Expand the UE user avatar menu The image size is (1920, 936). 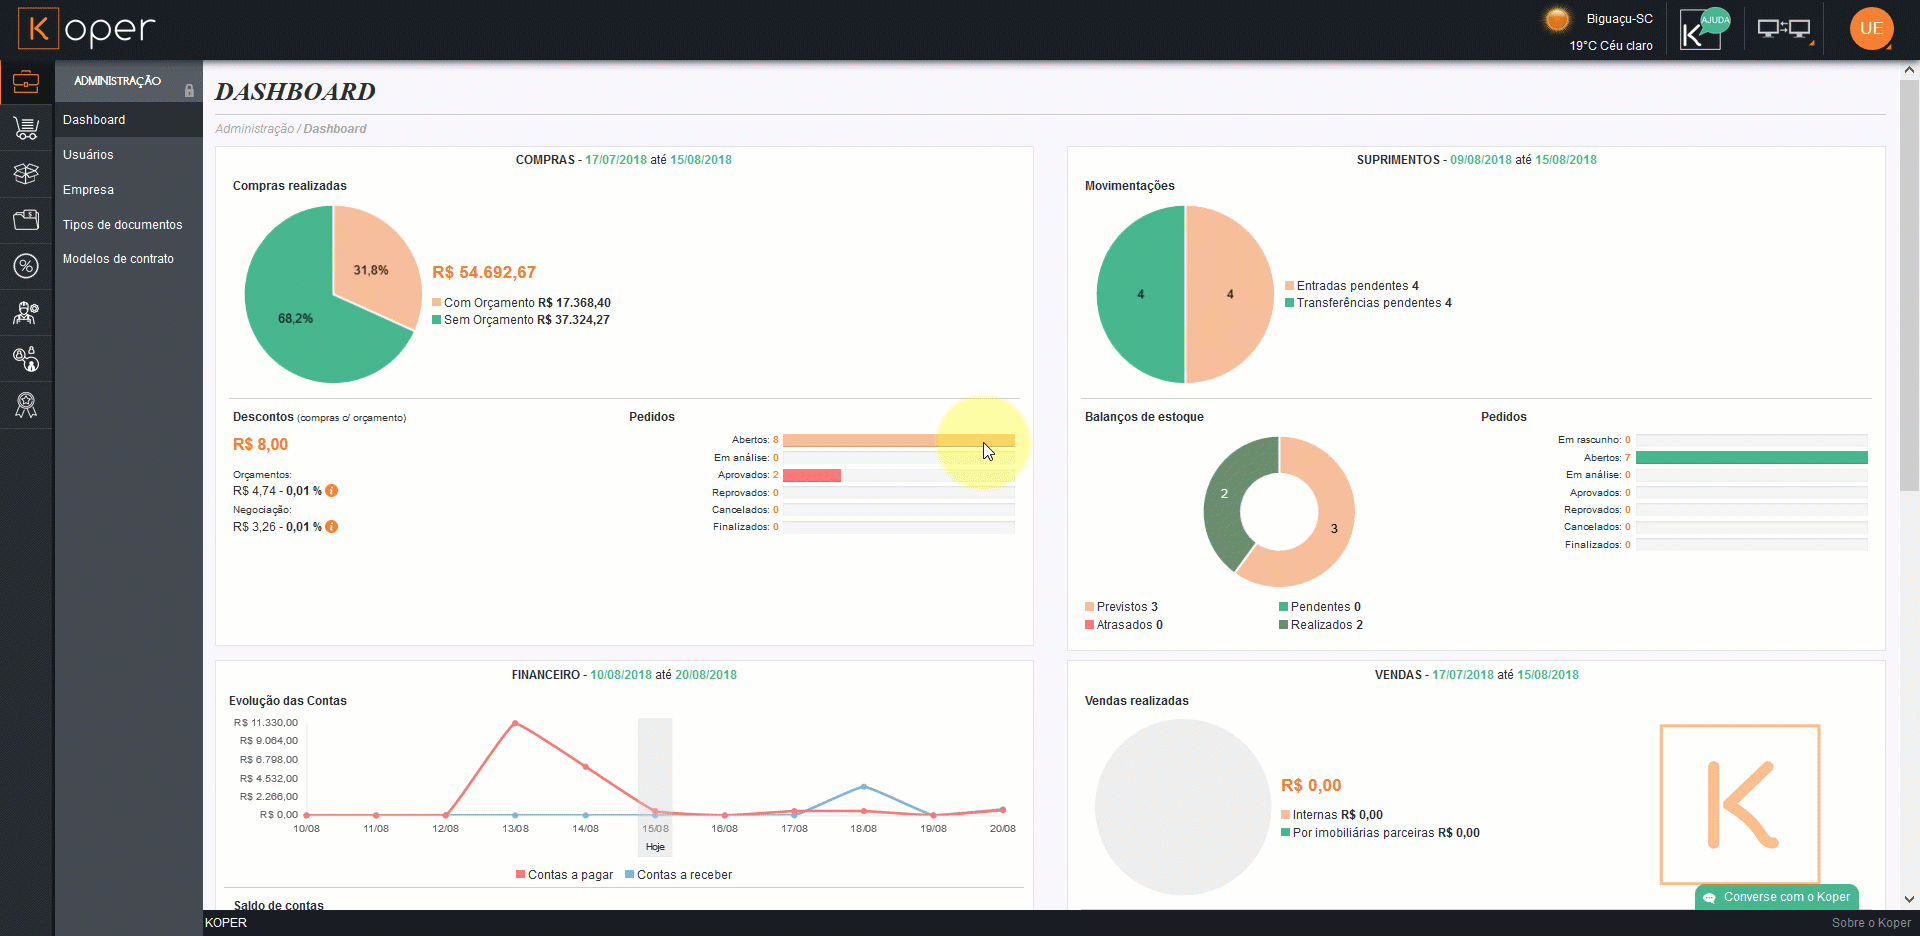coord(1871,29)
